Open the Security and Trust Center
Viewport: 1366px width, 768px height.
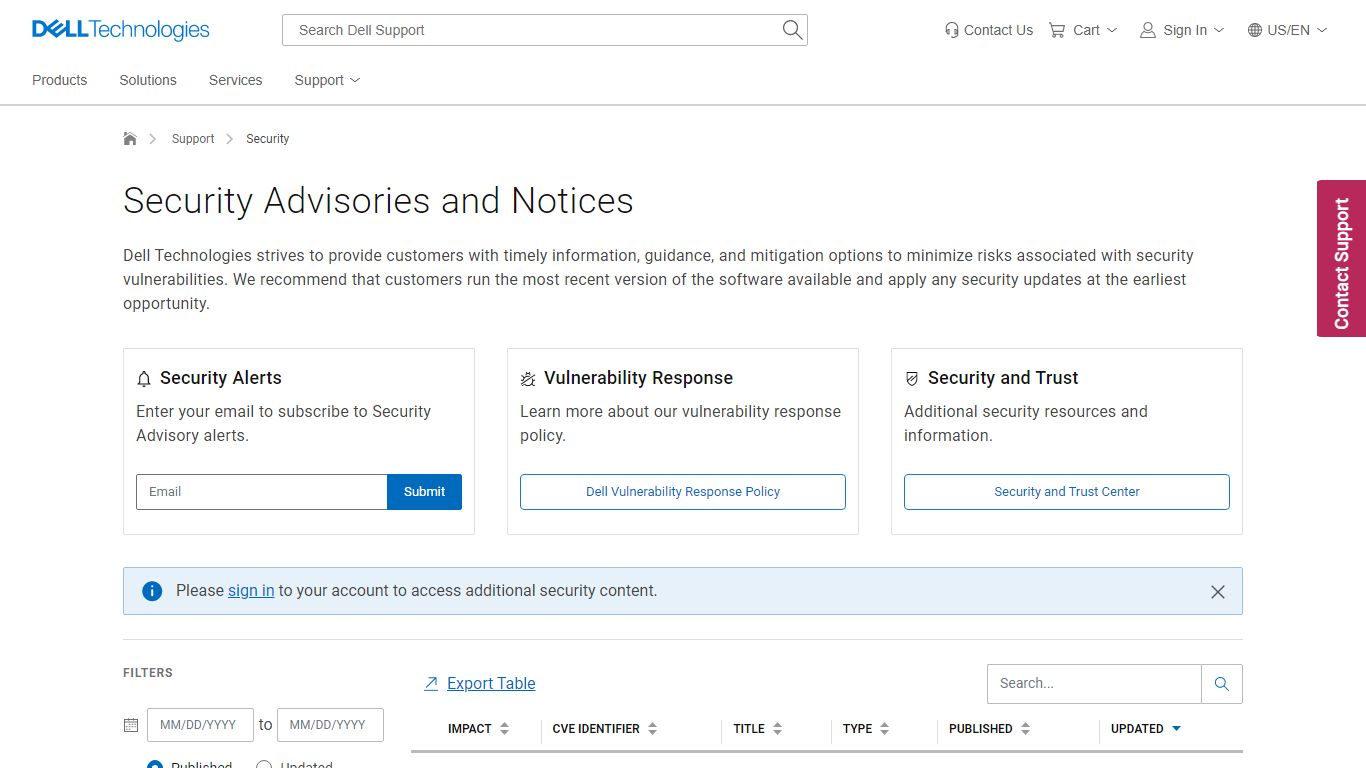(x=1067, y=492)
